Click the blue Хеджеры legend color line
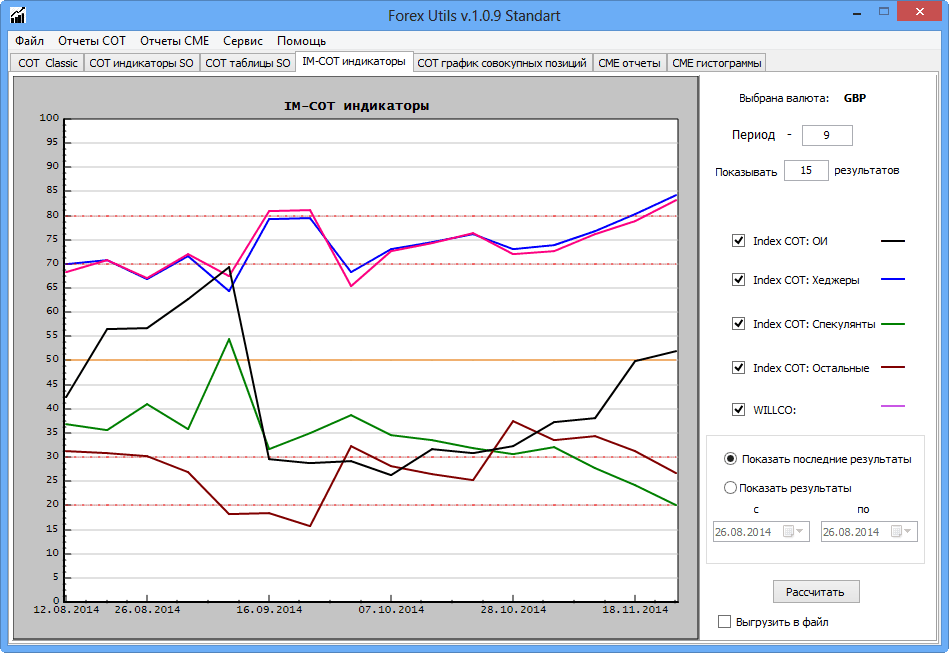This screenshot has height=653, width=949. 892,280
